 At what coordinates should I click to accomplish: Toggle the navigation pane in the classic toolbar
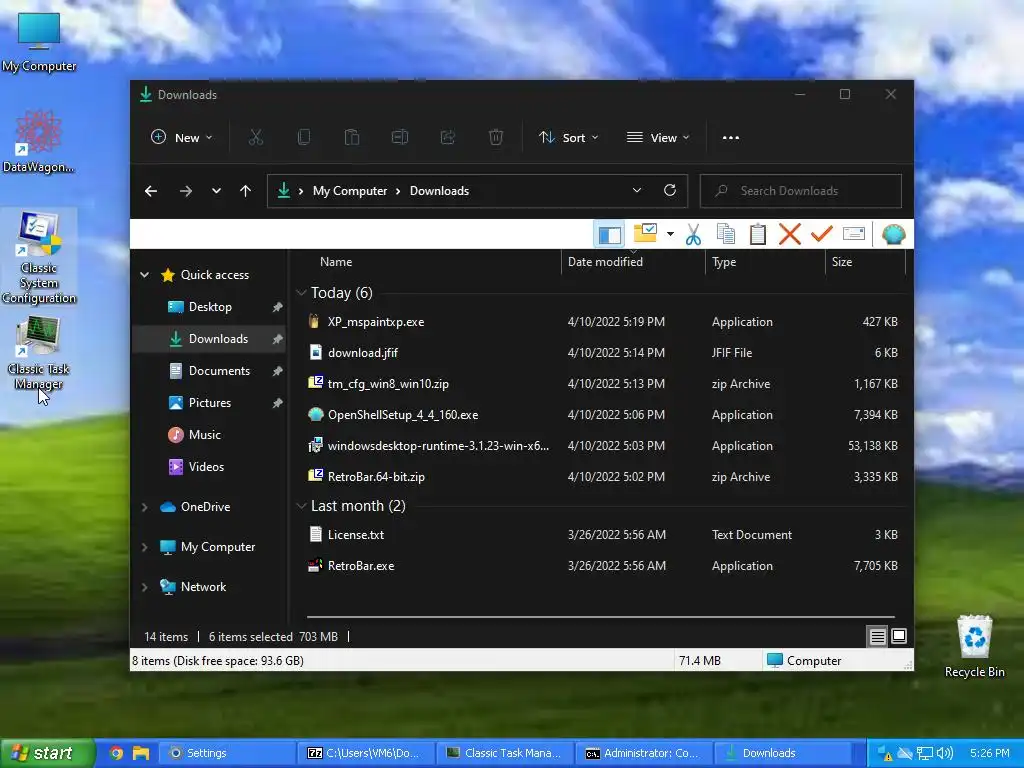tap(609, 234)
